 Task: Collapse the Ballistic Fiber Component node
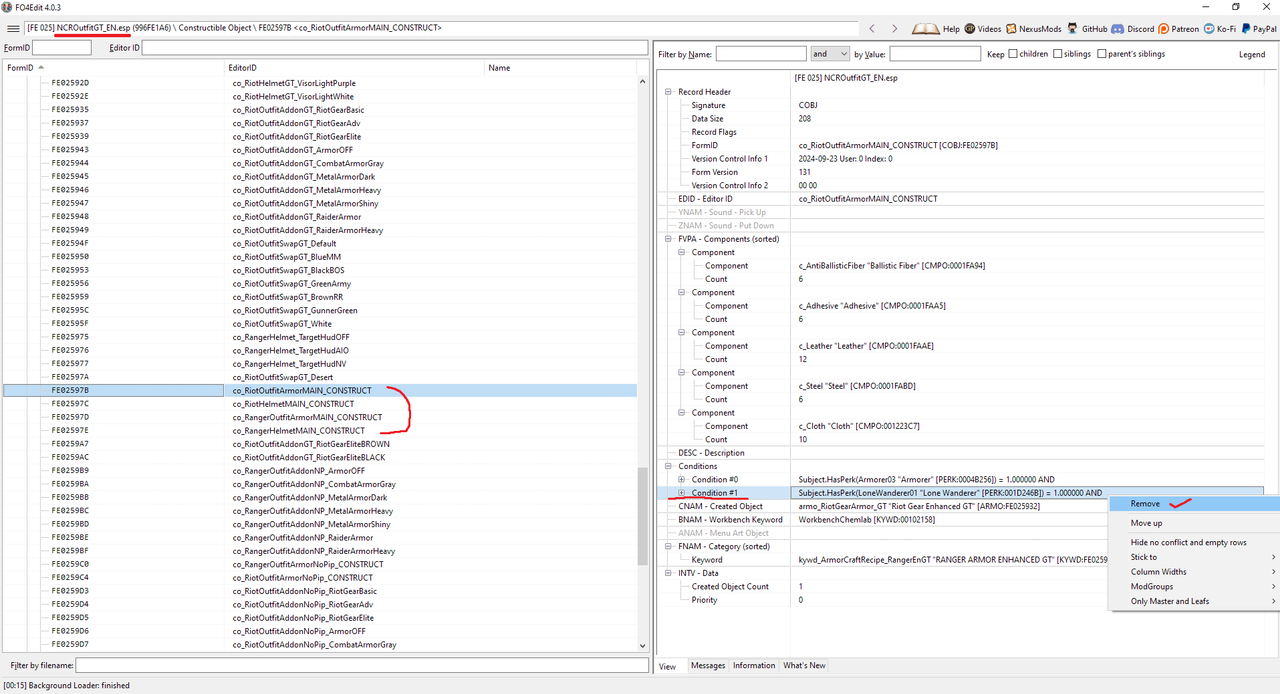(x=682, y=252)
